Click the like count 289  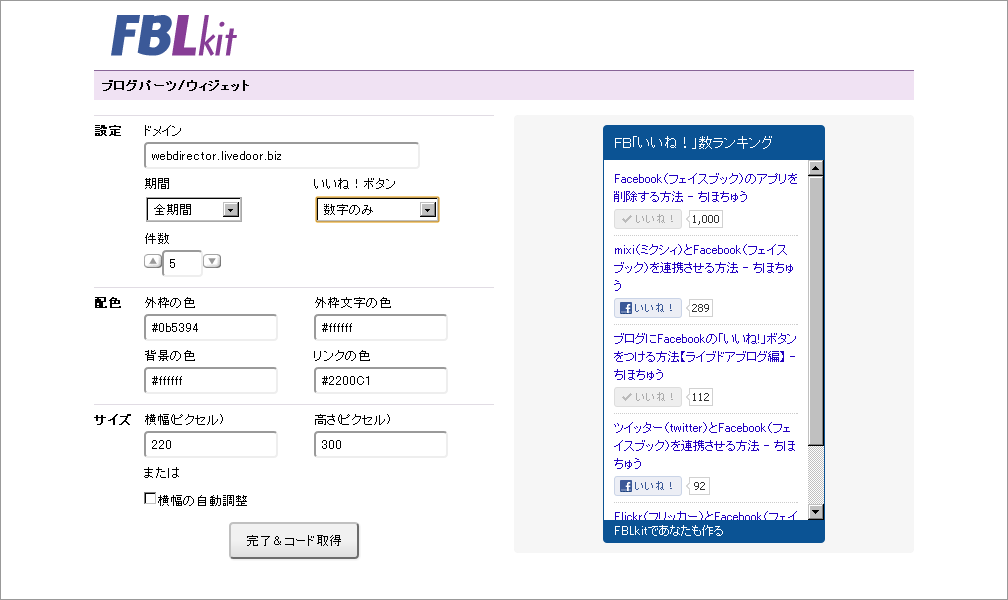coord(700,308)
